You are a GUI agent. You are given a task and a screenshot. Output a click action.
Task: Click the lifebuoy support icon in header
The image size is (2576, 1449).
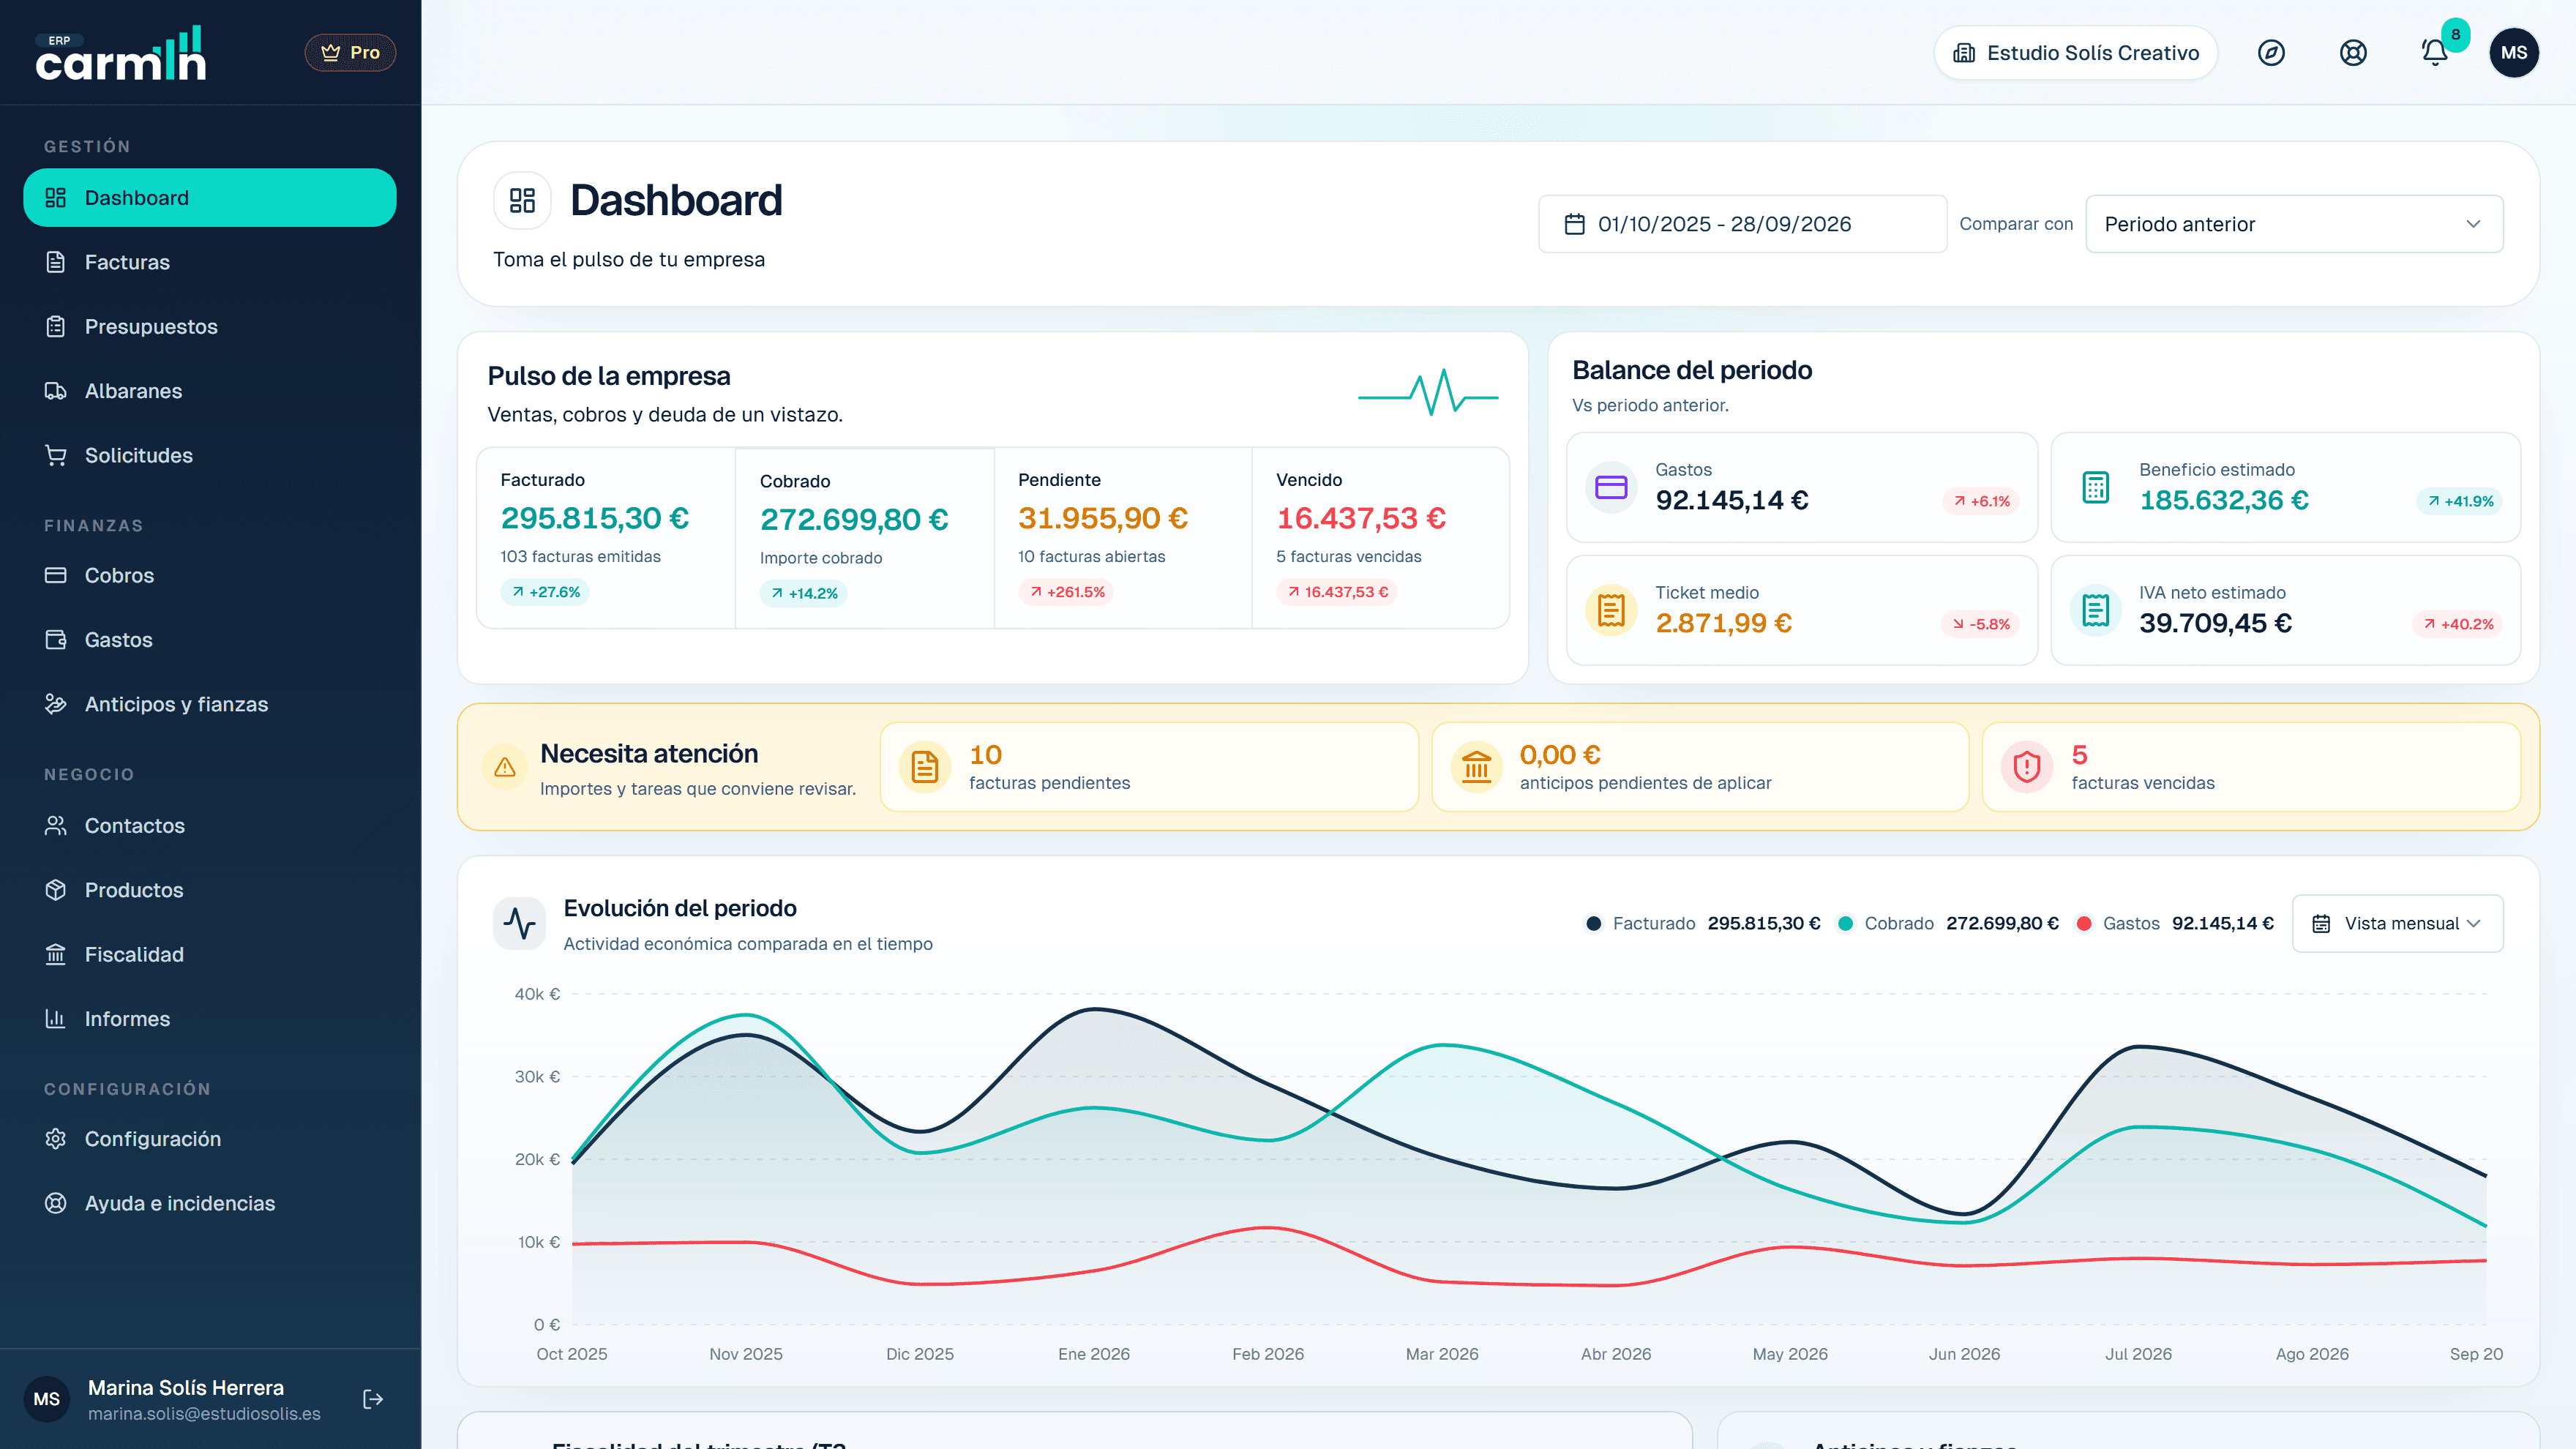coord(2353,53)
